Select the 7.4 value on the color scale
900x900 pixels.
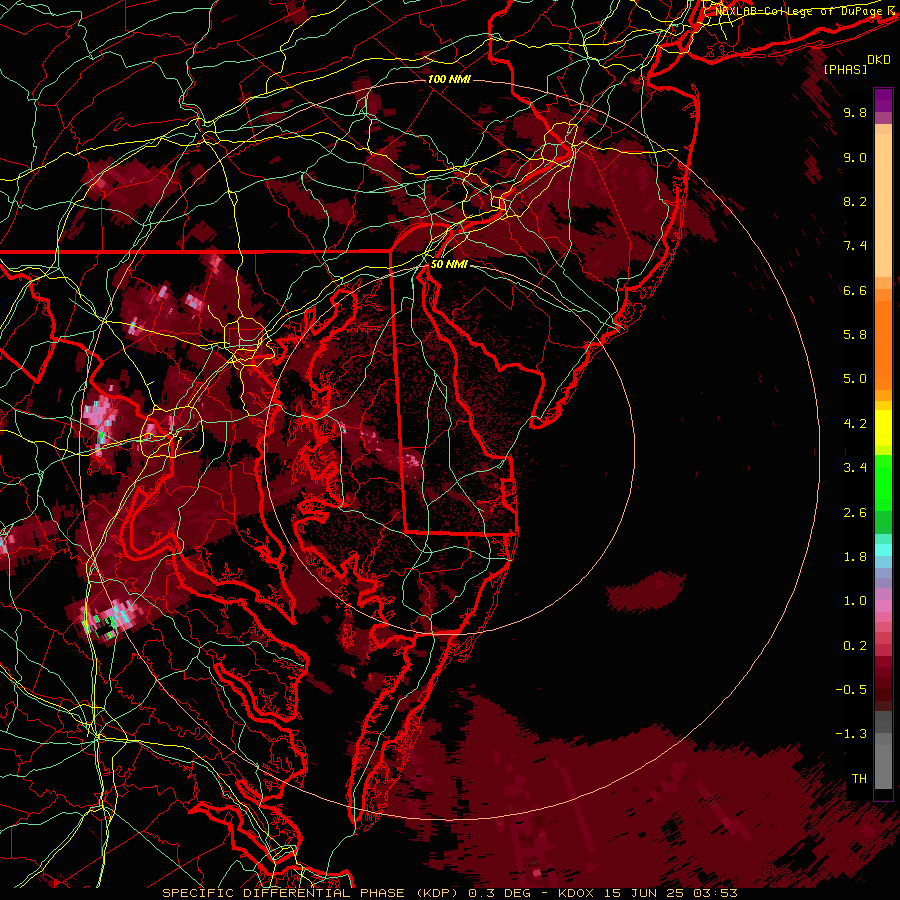click(x=855, y=246)
